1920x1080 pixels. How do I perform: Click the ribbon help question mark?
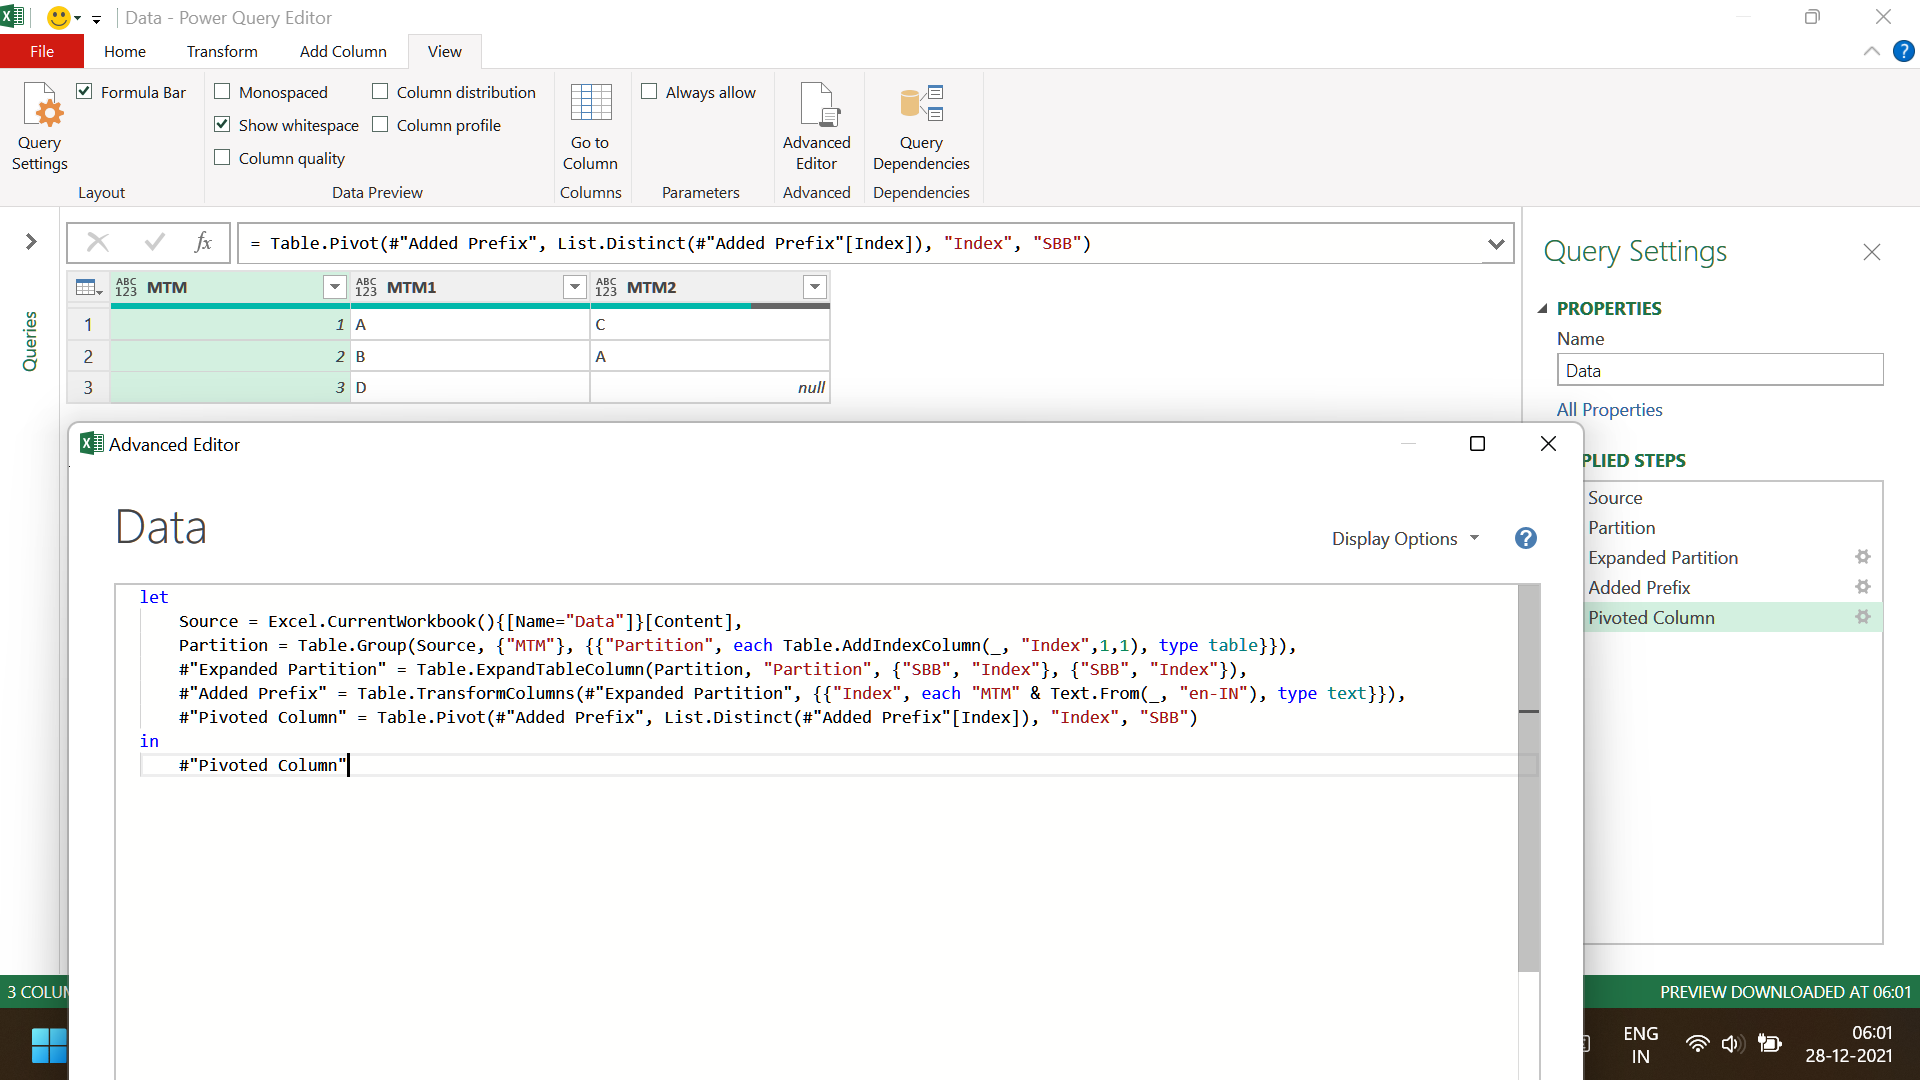(1904, 51)
